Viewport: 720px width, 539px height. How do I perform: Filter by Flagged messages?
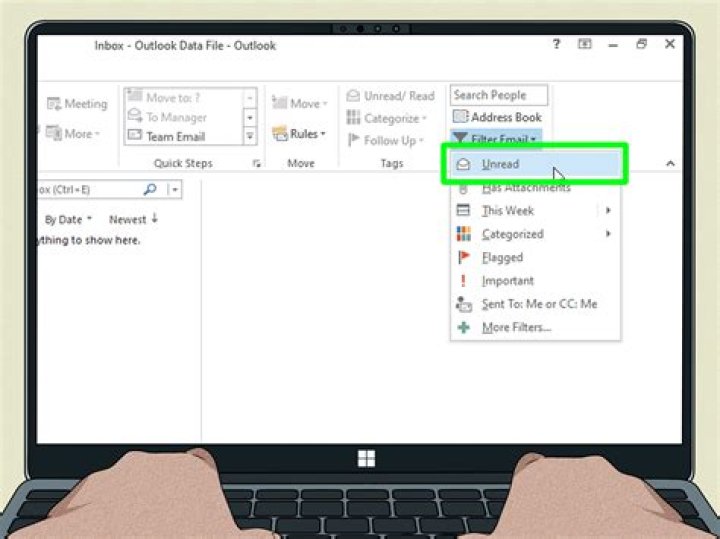click(x=535, y=258)
